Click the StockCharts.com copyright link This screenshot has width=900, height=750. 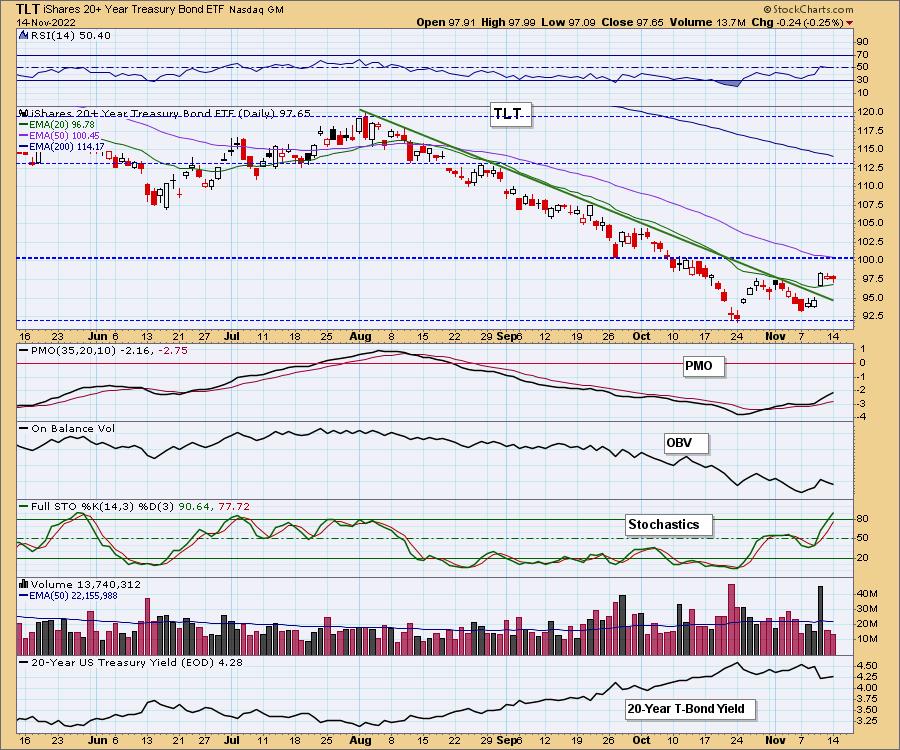pyautogui.click(x=808, y=9)
